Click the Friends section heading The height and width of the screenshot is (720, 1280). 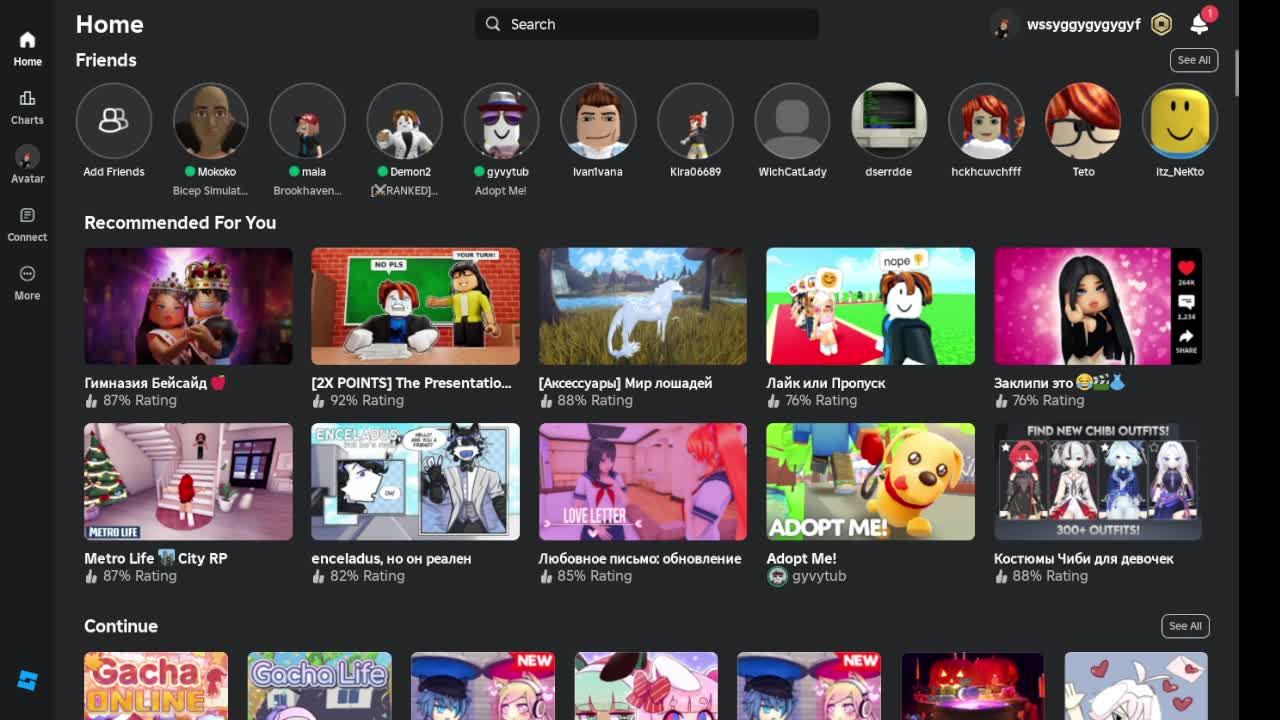[x=106, y=60]
